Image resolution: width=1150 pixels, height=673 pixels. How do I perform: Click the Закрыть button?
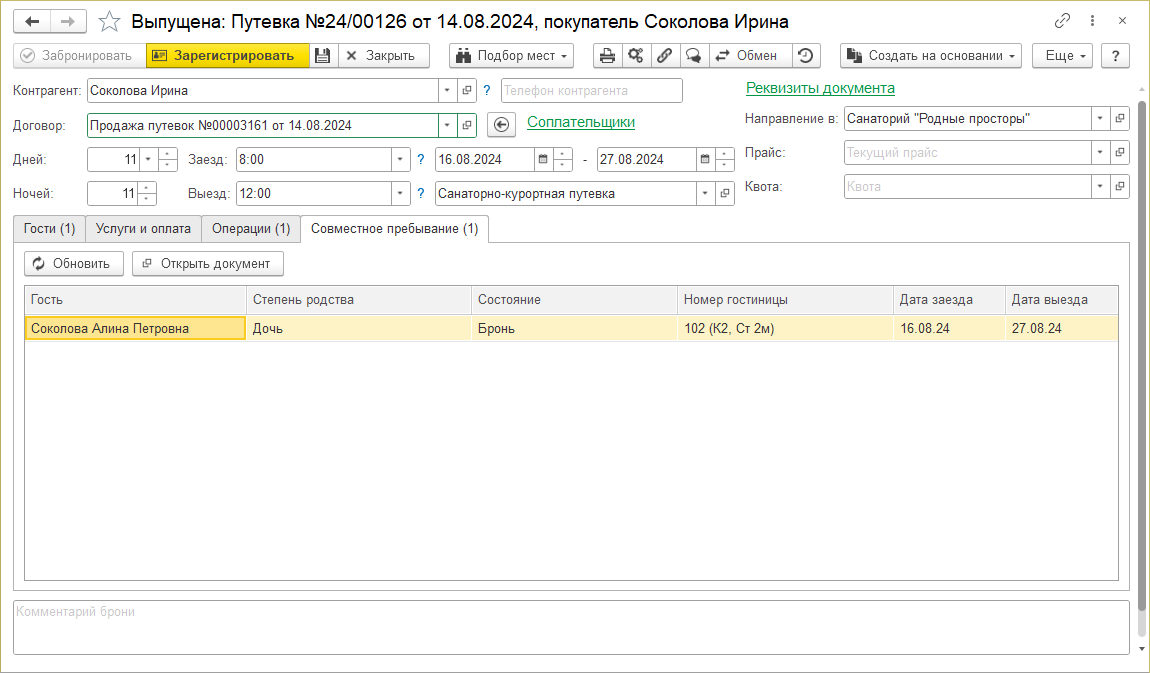pyautogui.click(x=384, y=56)
